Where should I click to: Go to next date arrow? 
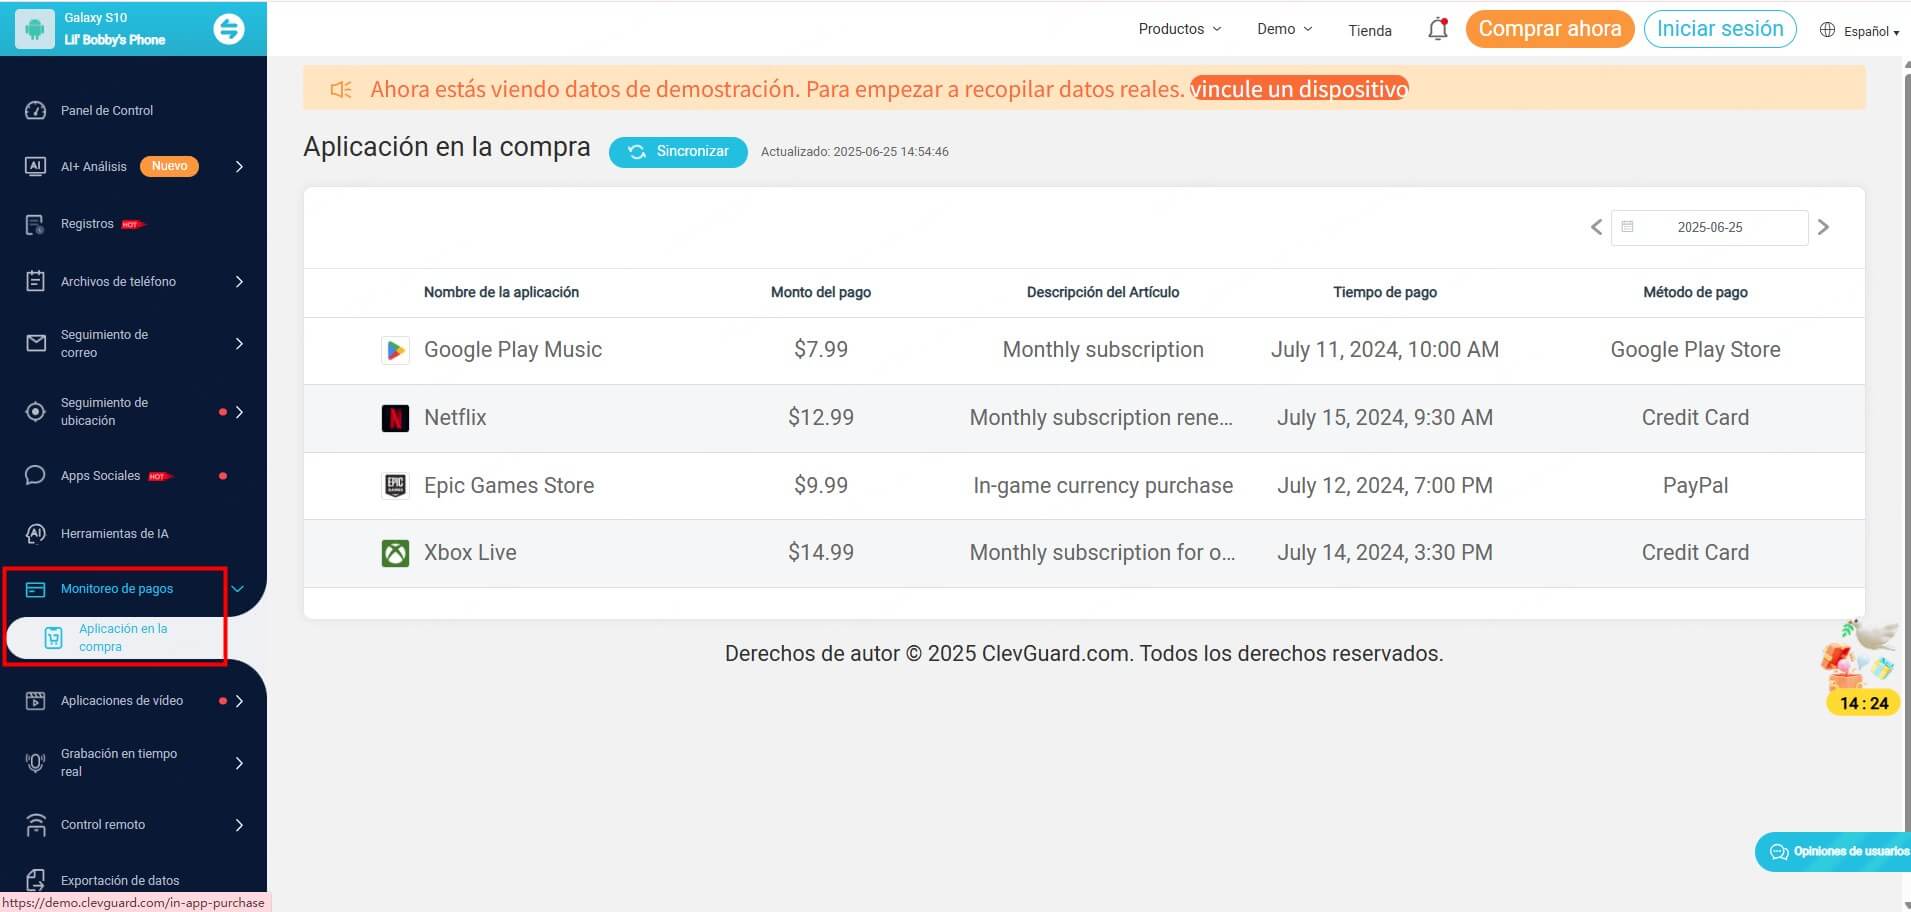pos(1823,227)
